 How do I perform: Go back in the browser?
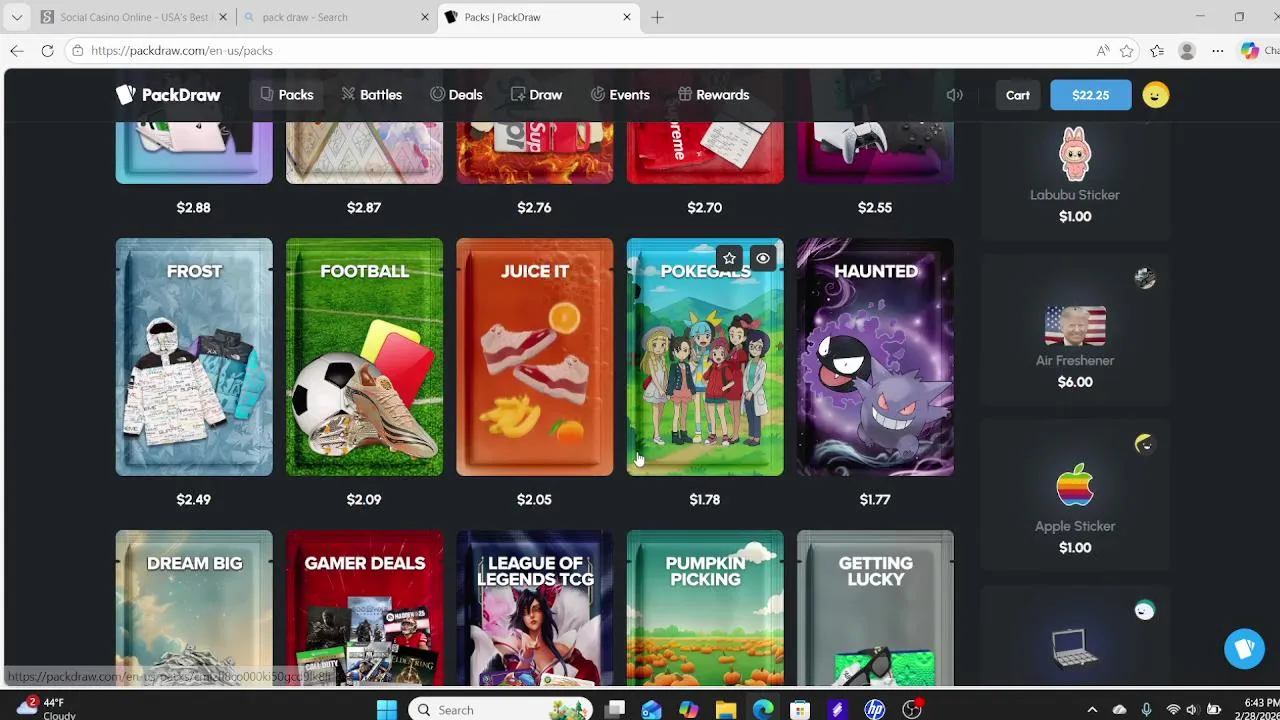point(17,50)
